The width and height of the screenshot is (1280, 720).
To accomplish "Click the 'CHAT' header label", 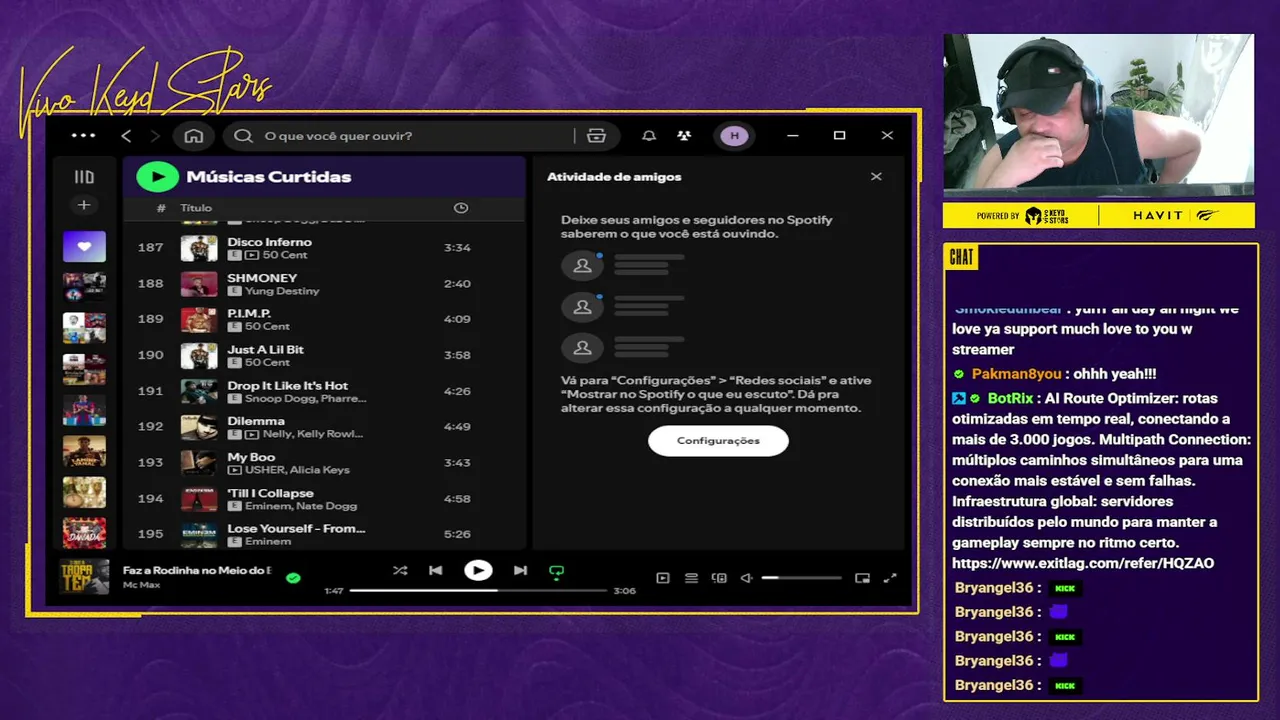I will click(961, 258).
